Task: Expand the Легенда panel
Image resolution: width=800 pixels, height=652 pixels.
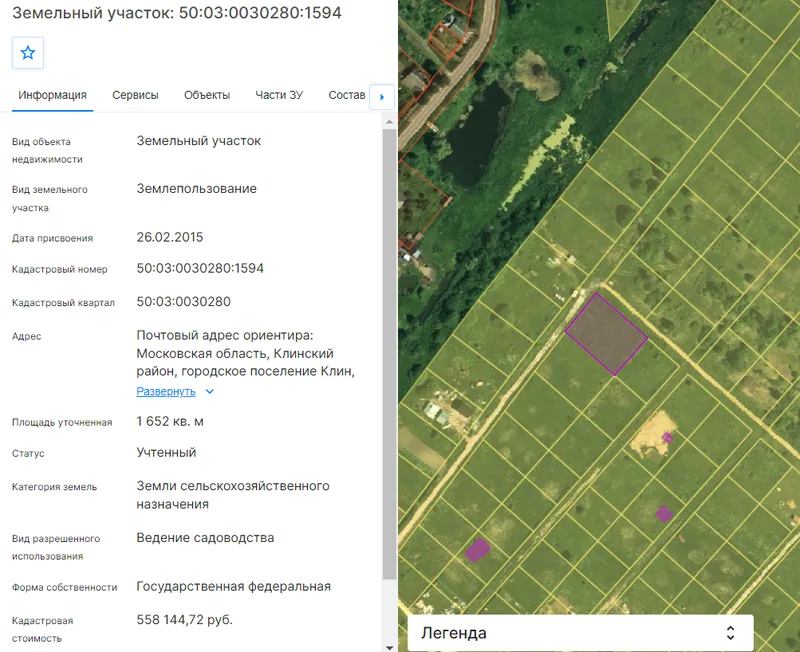Action: [580, 633]
